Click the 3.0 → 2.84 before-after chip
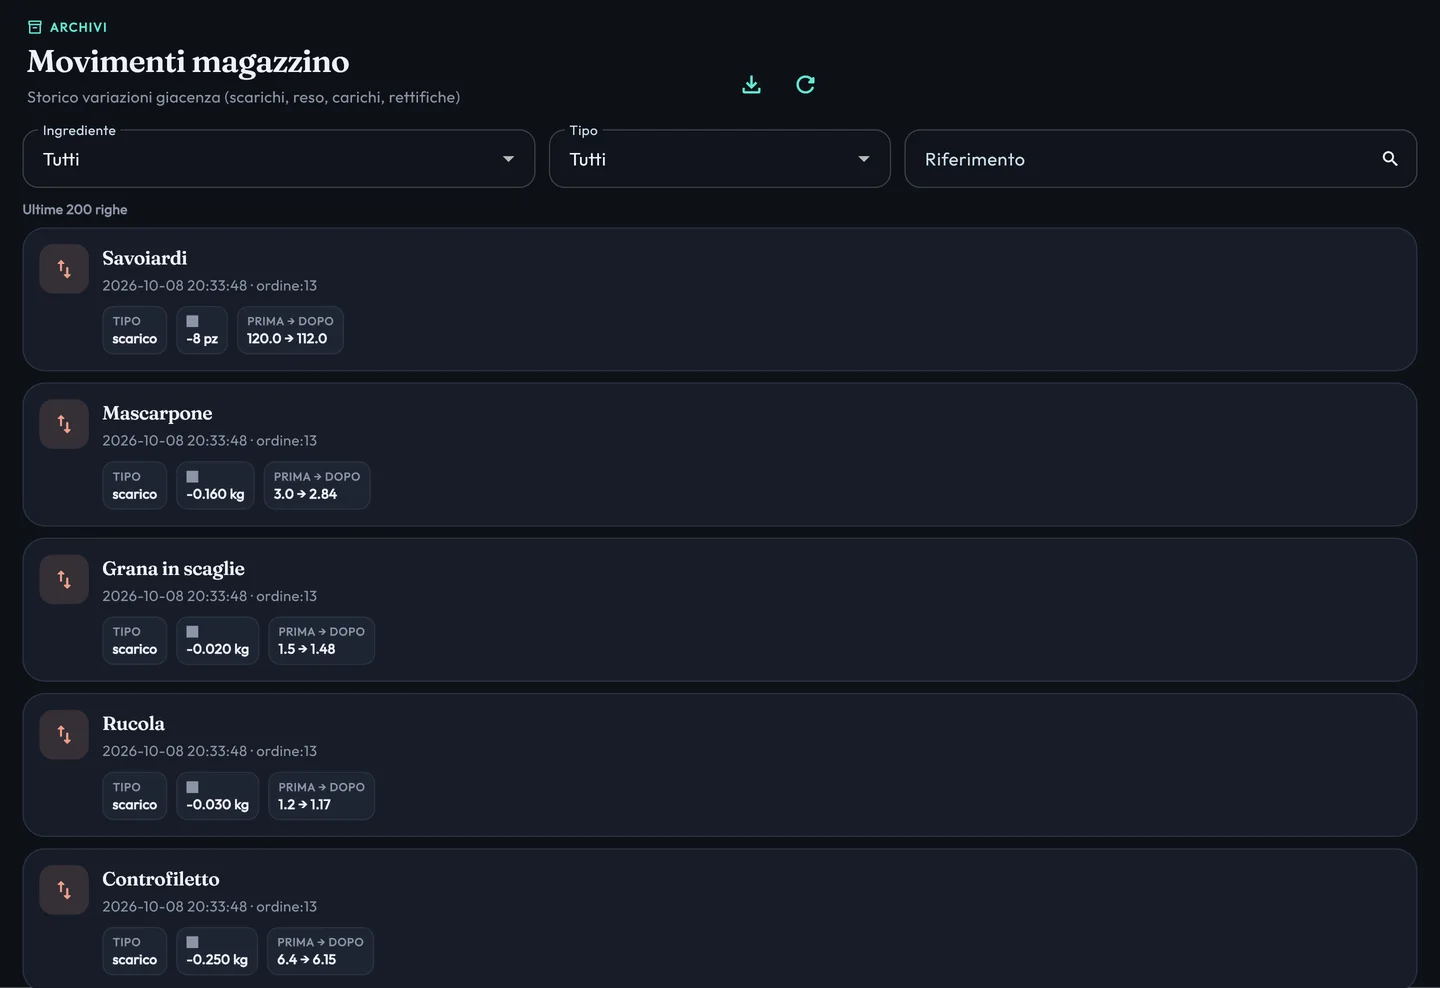 pyautogui.click(x=317, y=485)
